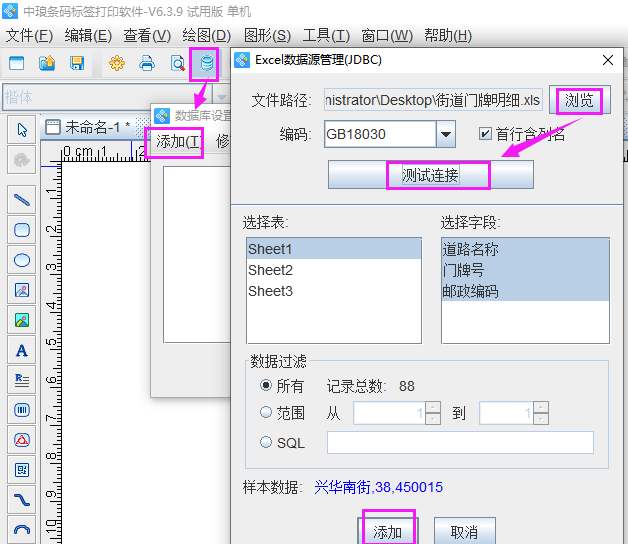Click the 楷体 font name field

(107, 97)
